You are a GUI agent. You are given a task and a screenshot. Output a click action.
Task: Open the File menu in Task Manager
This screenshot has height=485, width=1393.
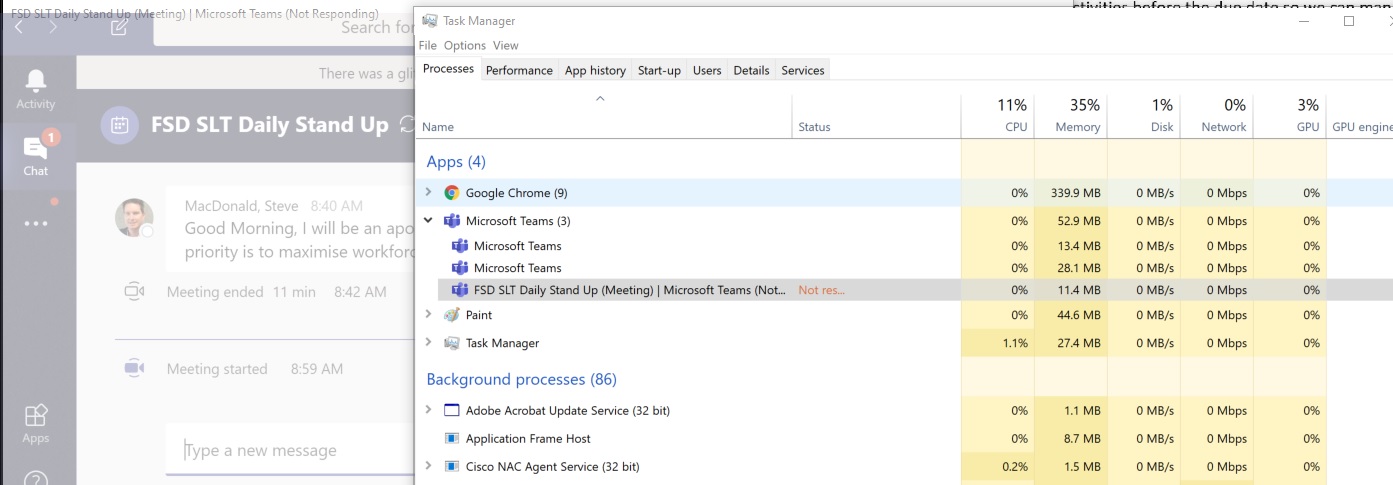point(428,45)
